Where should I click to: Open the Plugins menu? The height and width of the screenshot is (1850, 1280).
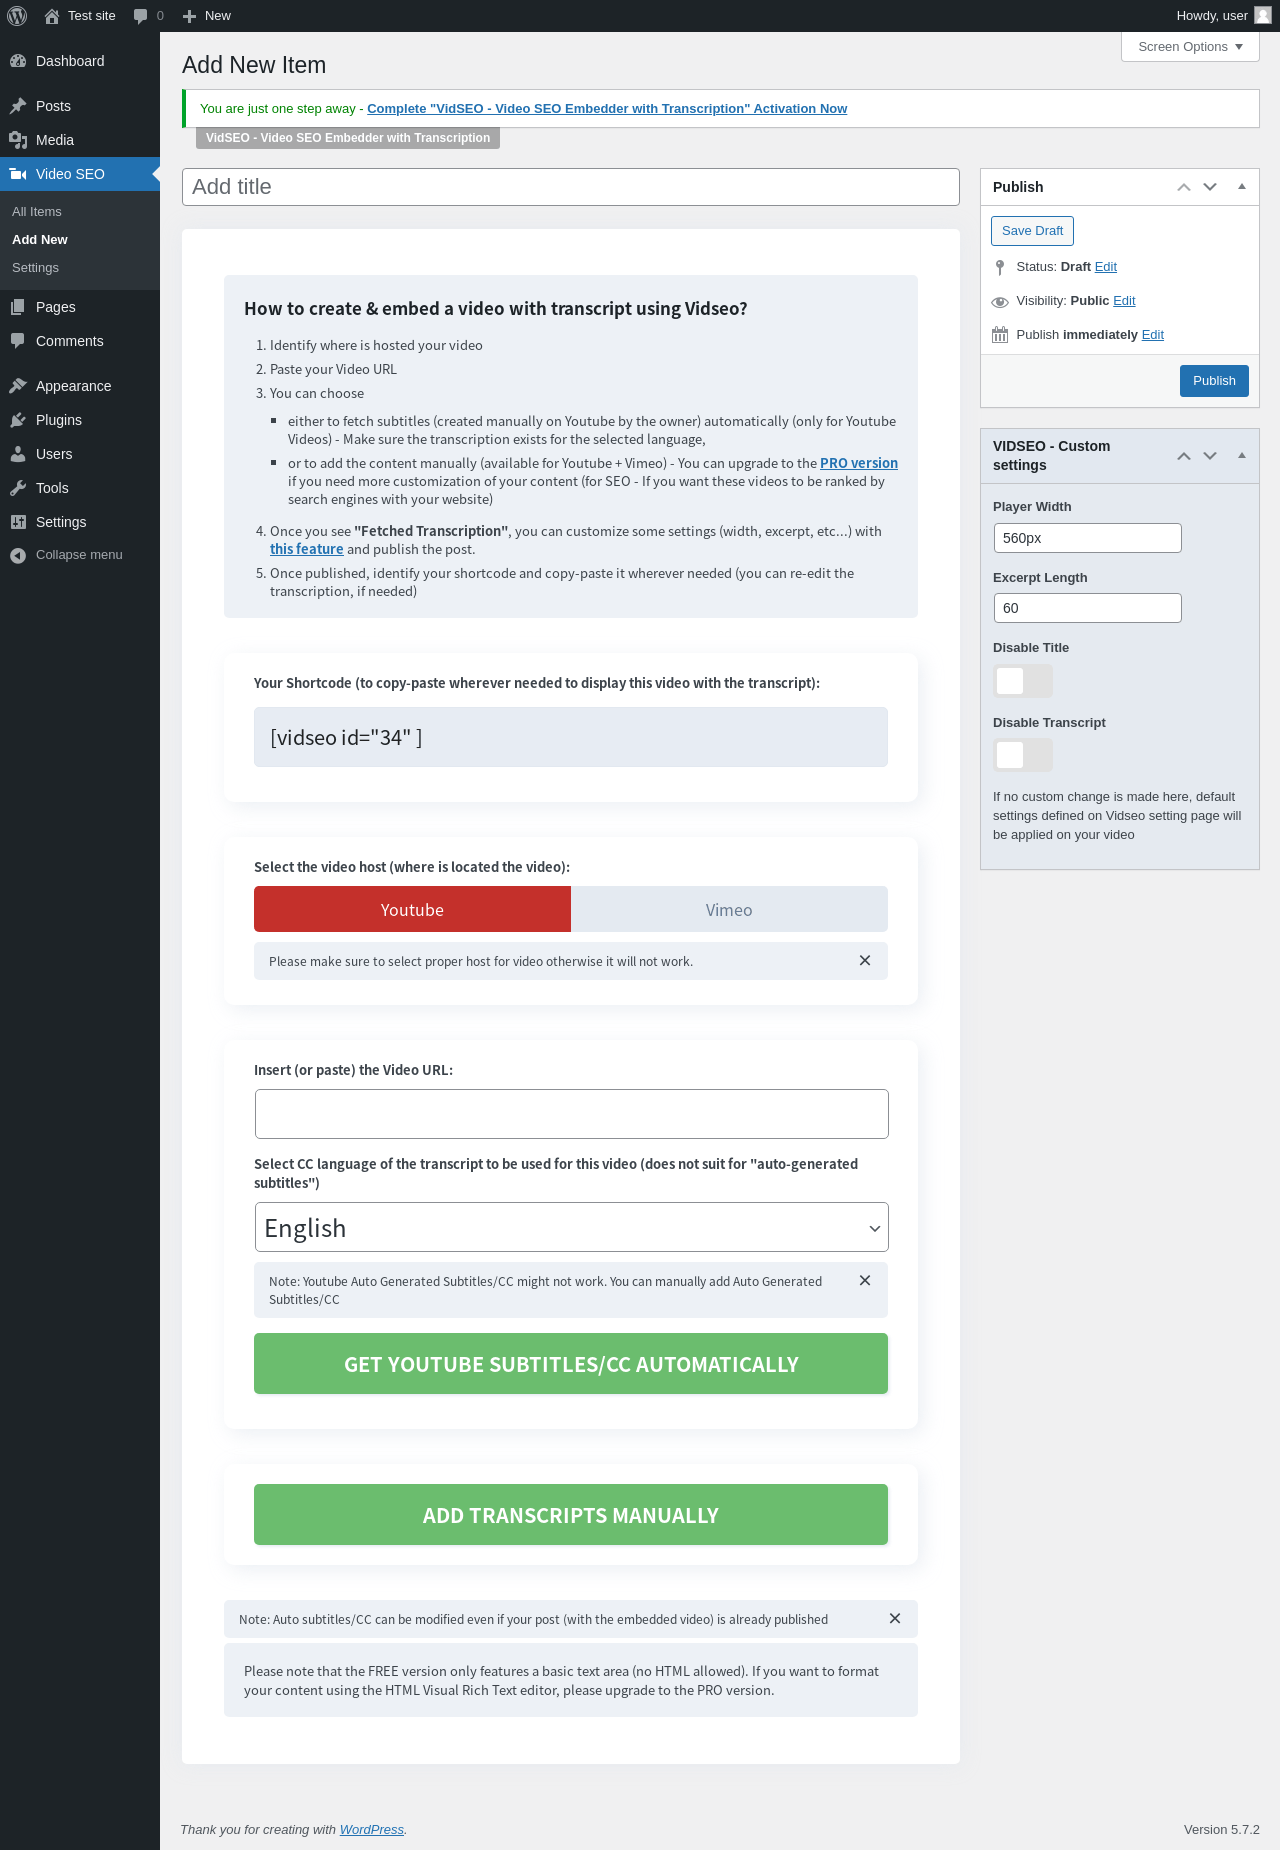click(x=59, y=420)
